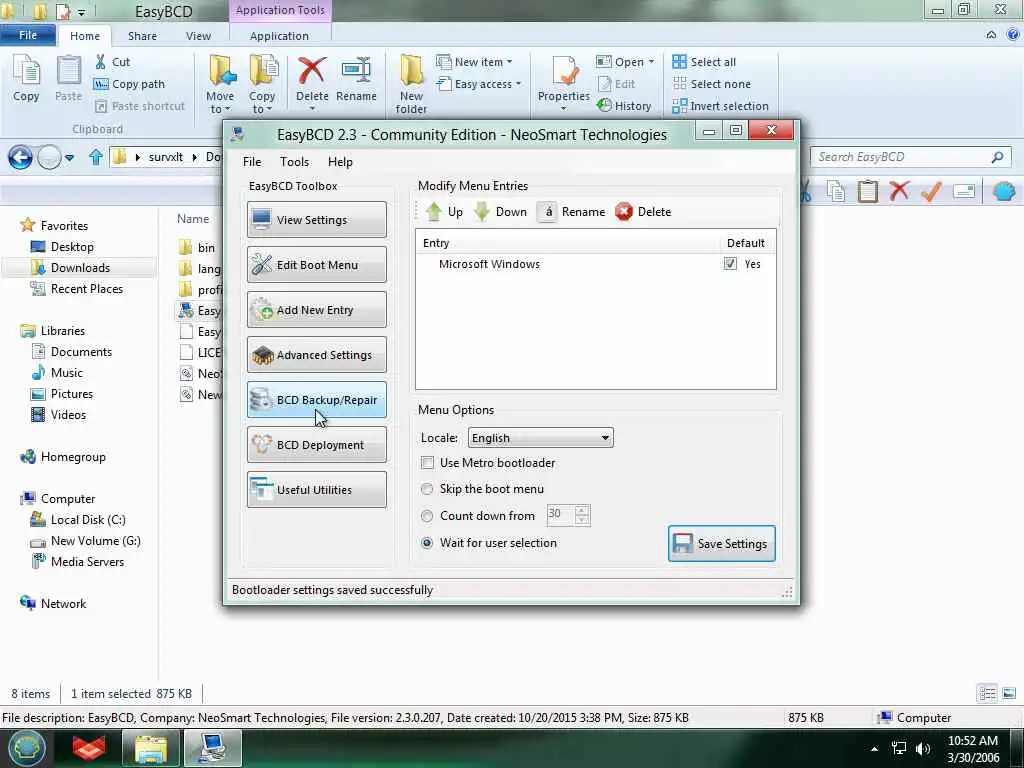
Task: Select Network in navigation pane
Action: pos(63,604)
